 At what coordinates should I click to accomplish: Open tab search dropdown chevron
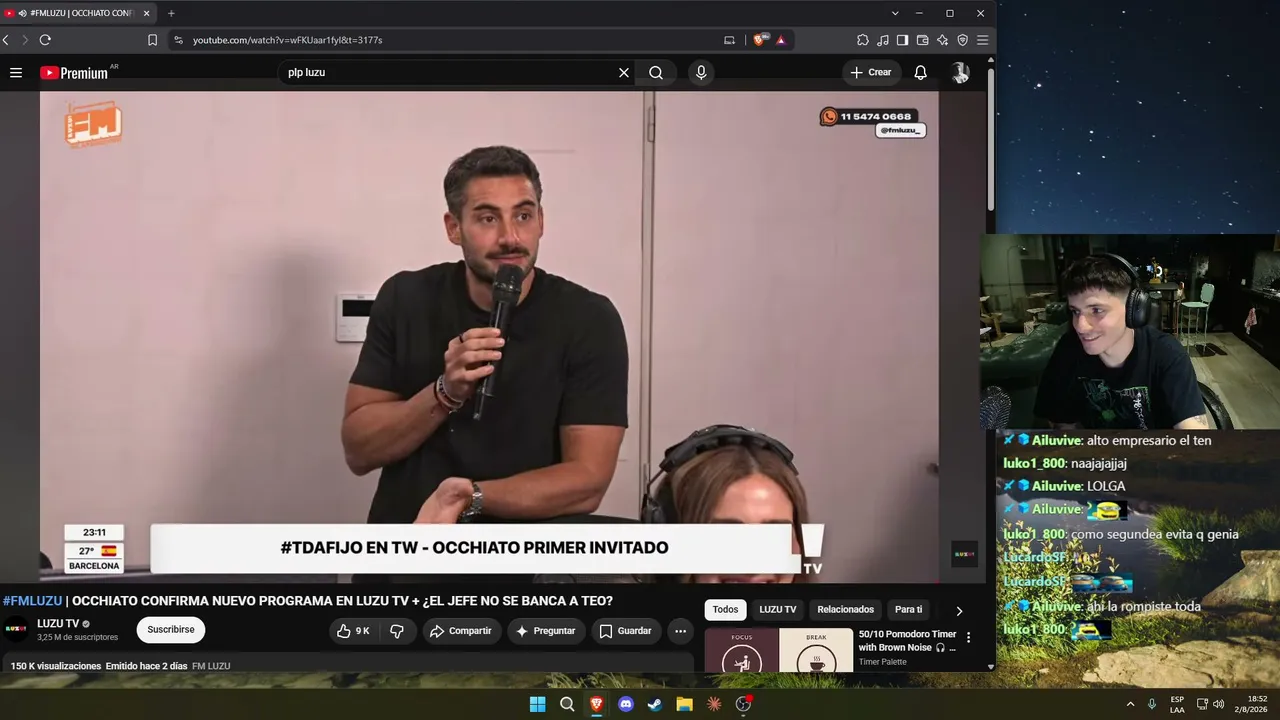tap(895, 13)
